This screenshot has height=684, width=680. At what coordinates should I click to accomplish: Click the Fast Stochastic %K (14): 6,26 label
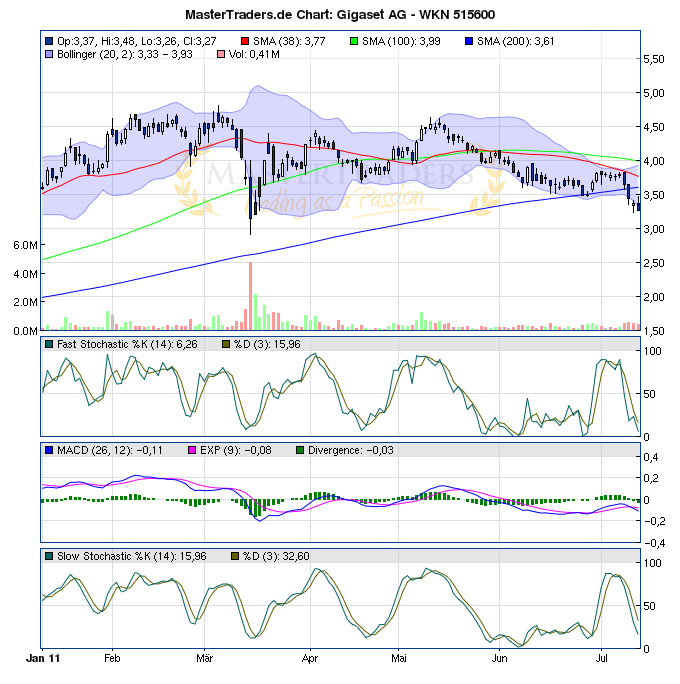click(127, 344)
